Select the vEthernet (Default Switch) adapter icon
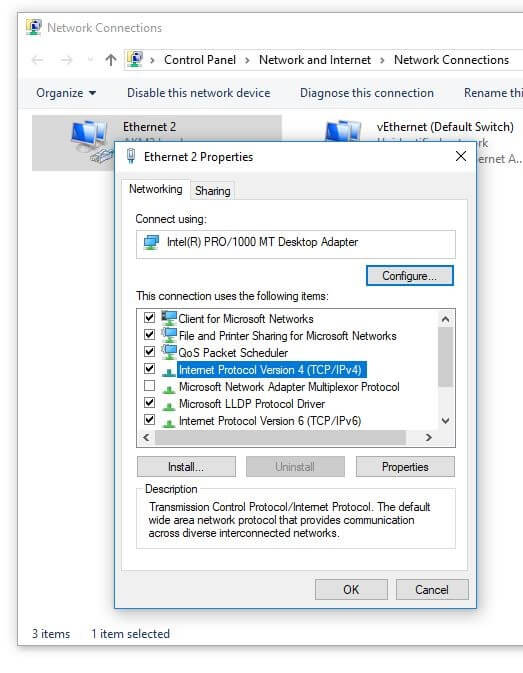523x673 pixels. (x=343, y=131)
